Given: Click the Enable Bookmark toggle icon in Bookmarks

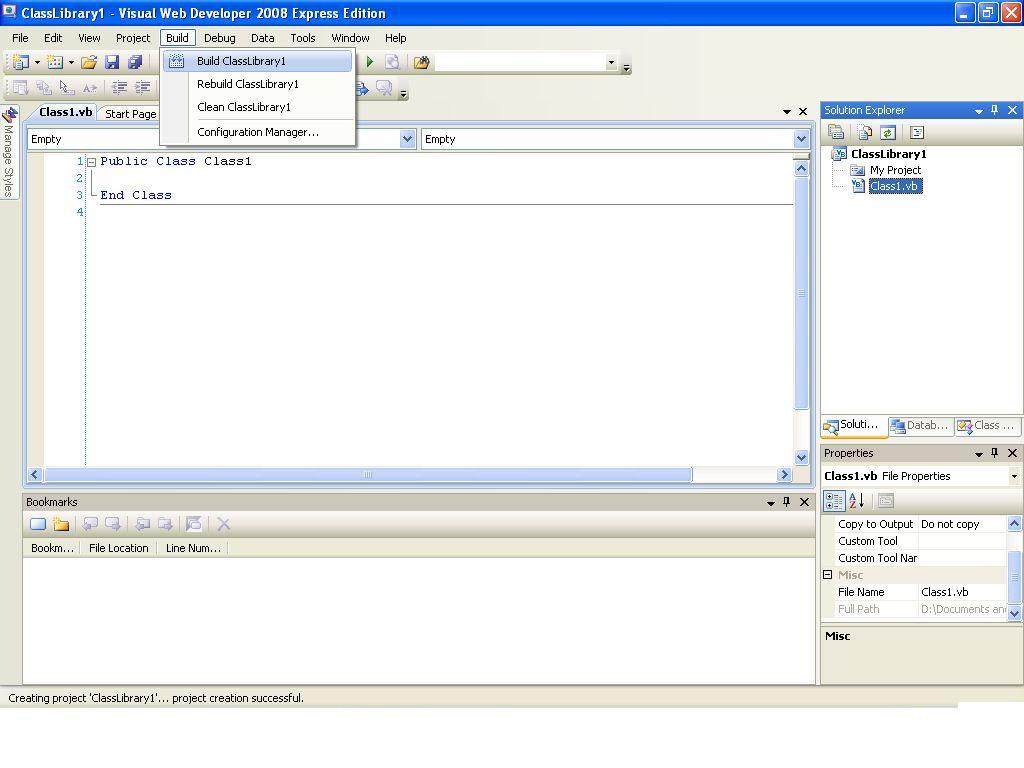Looking at the screenshot, I should (x=194, y=524).
